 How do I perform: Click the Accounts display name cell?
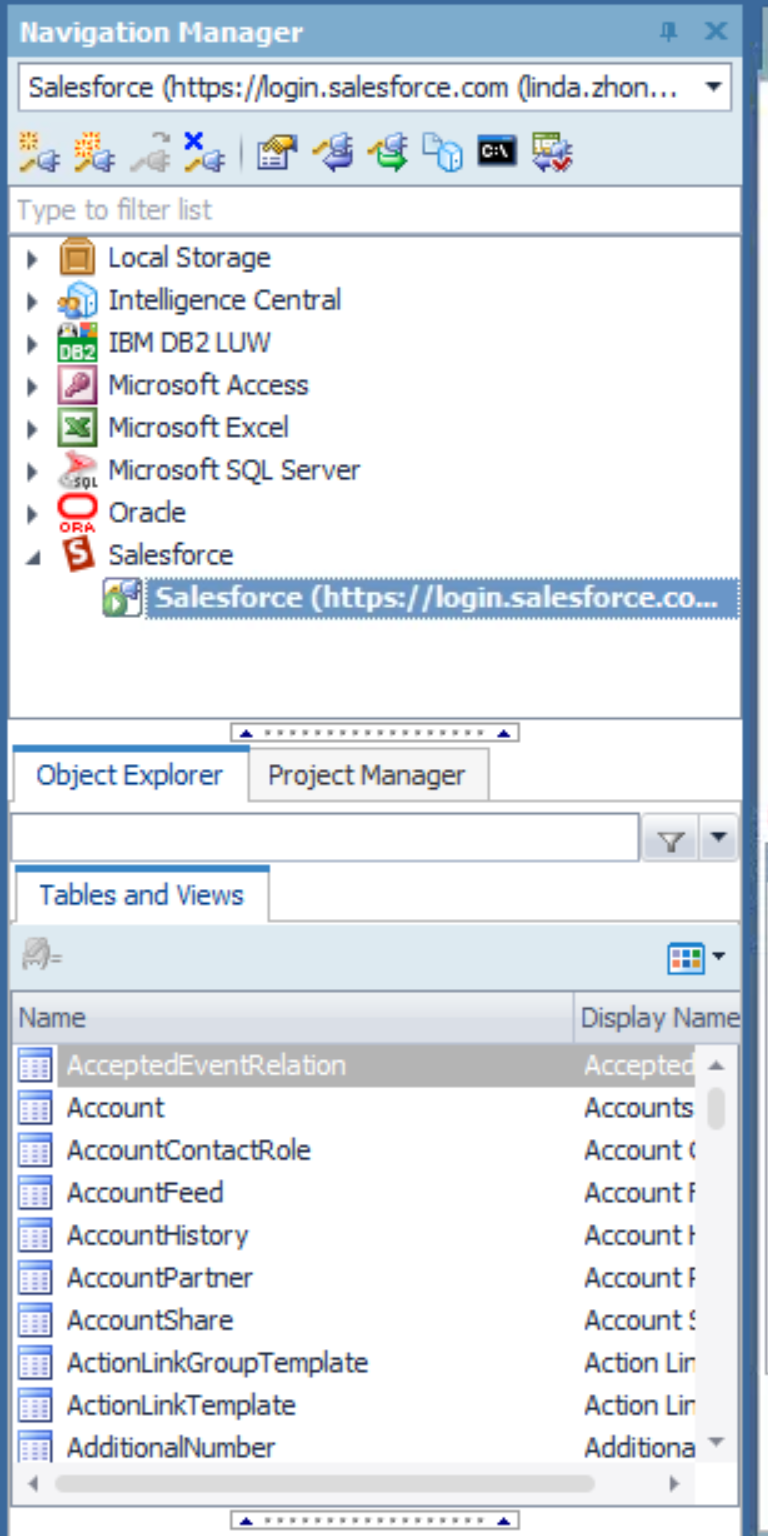click(x=638, y=1108)
